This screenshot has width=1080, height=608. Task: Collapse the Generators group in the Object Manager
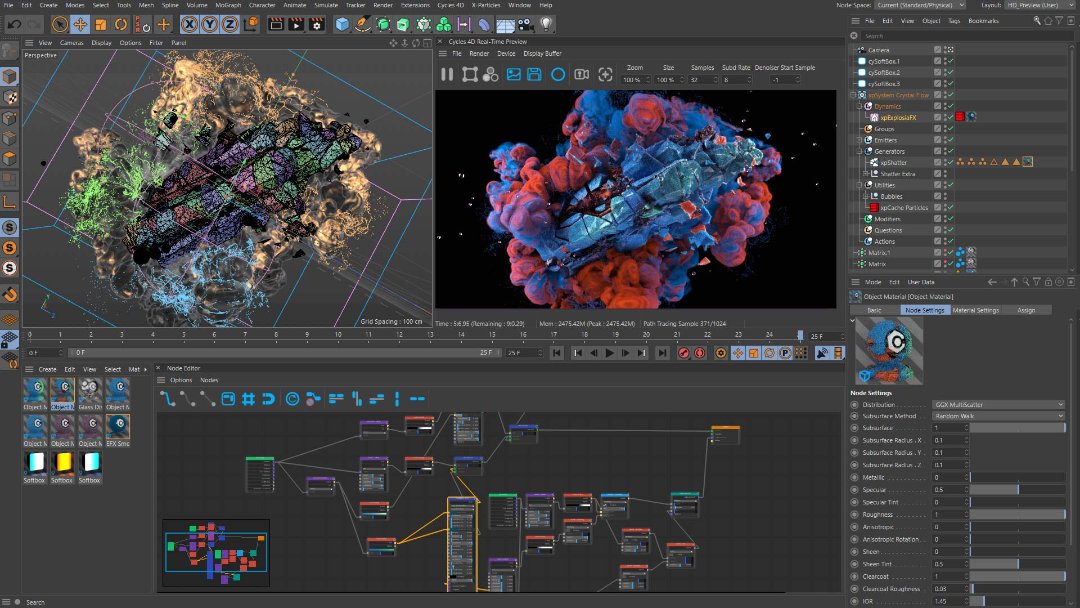tap(858, 151)
